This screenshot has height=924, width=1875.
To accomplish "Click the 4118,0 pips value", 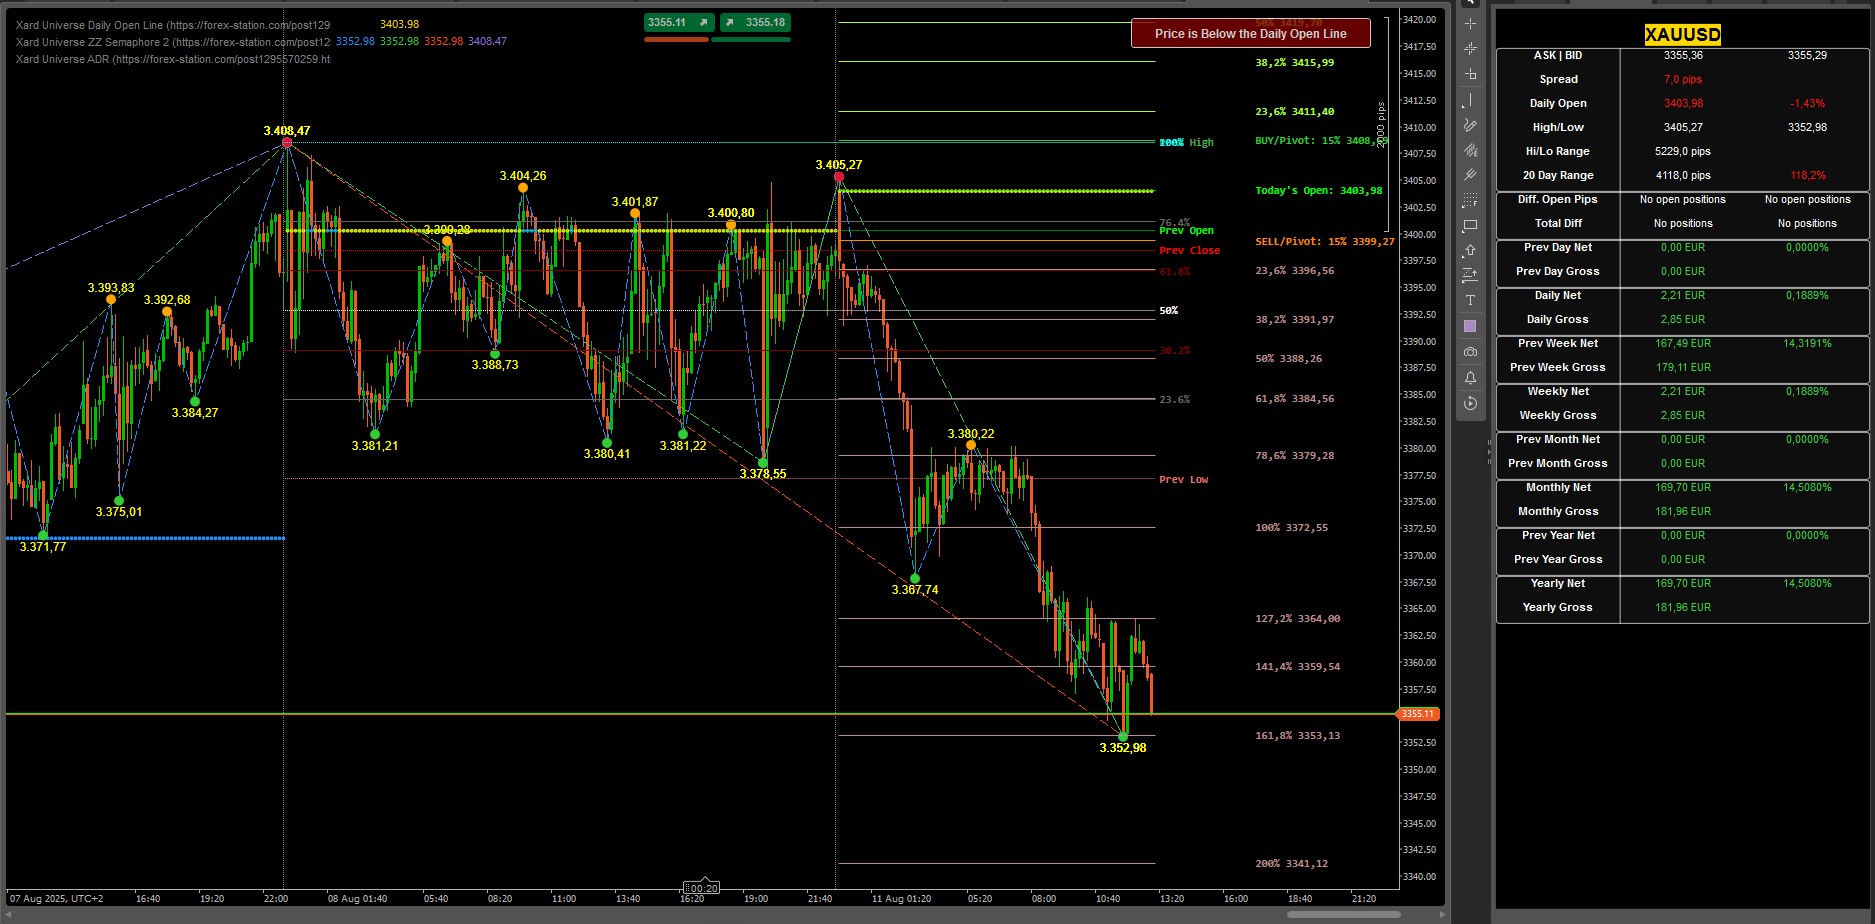I will pos(1683,175).
